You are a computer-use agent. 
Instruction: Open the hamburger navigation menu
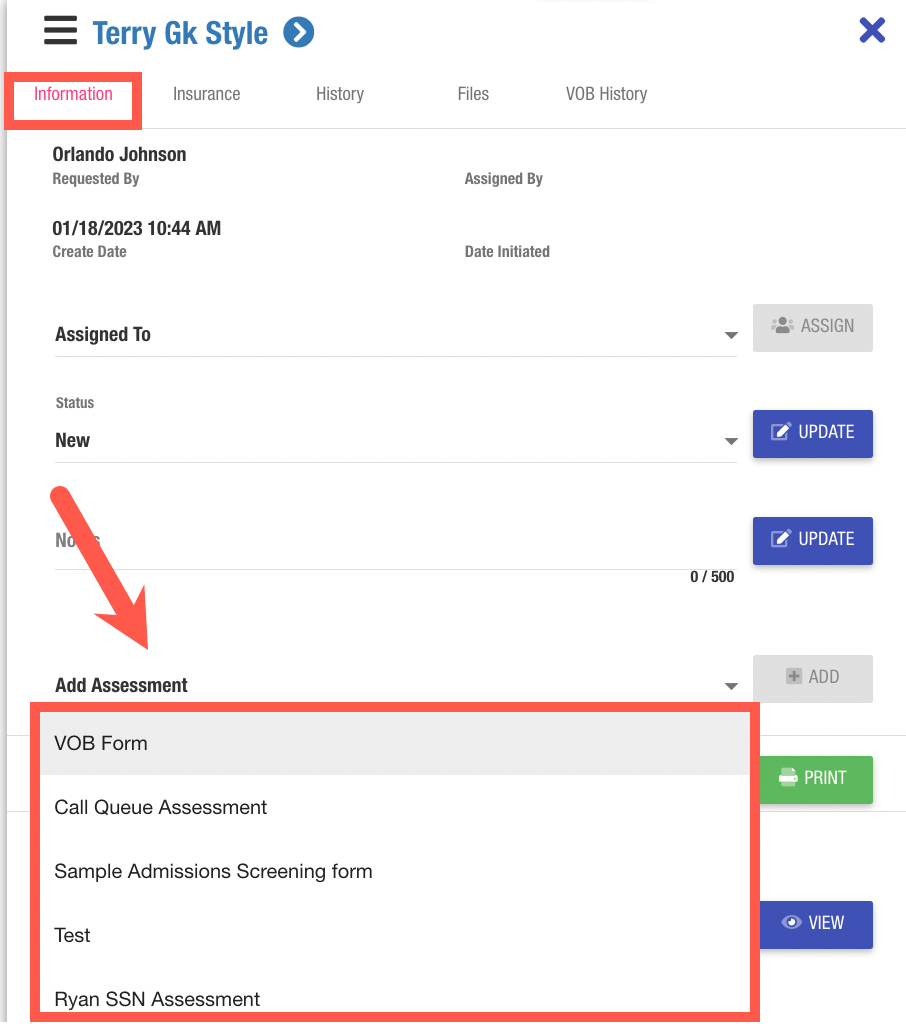point(60,30)
